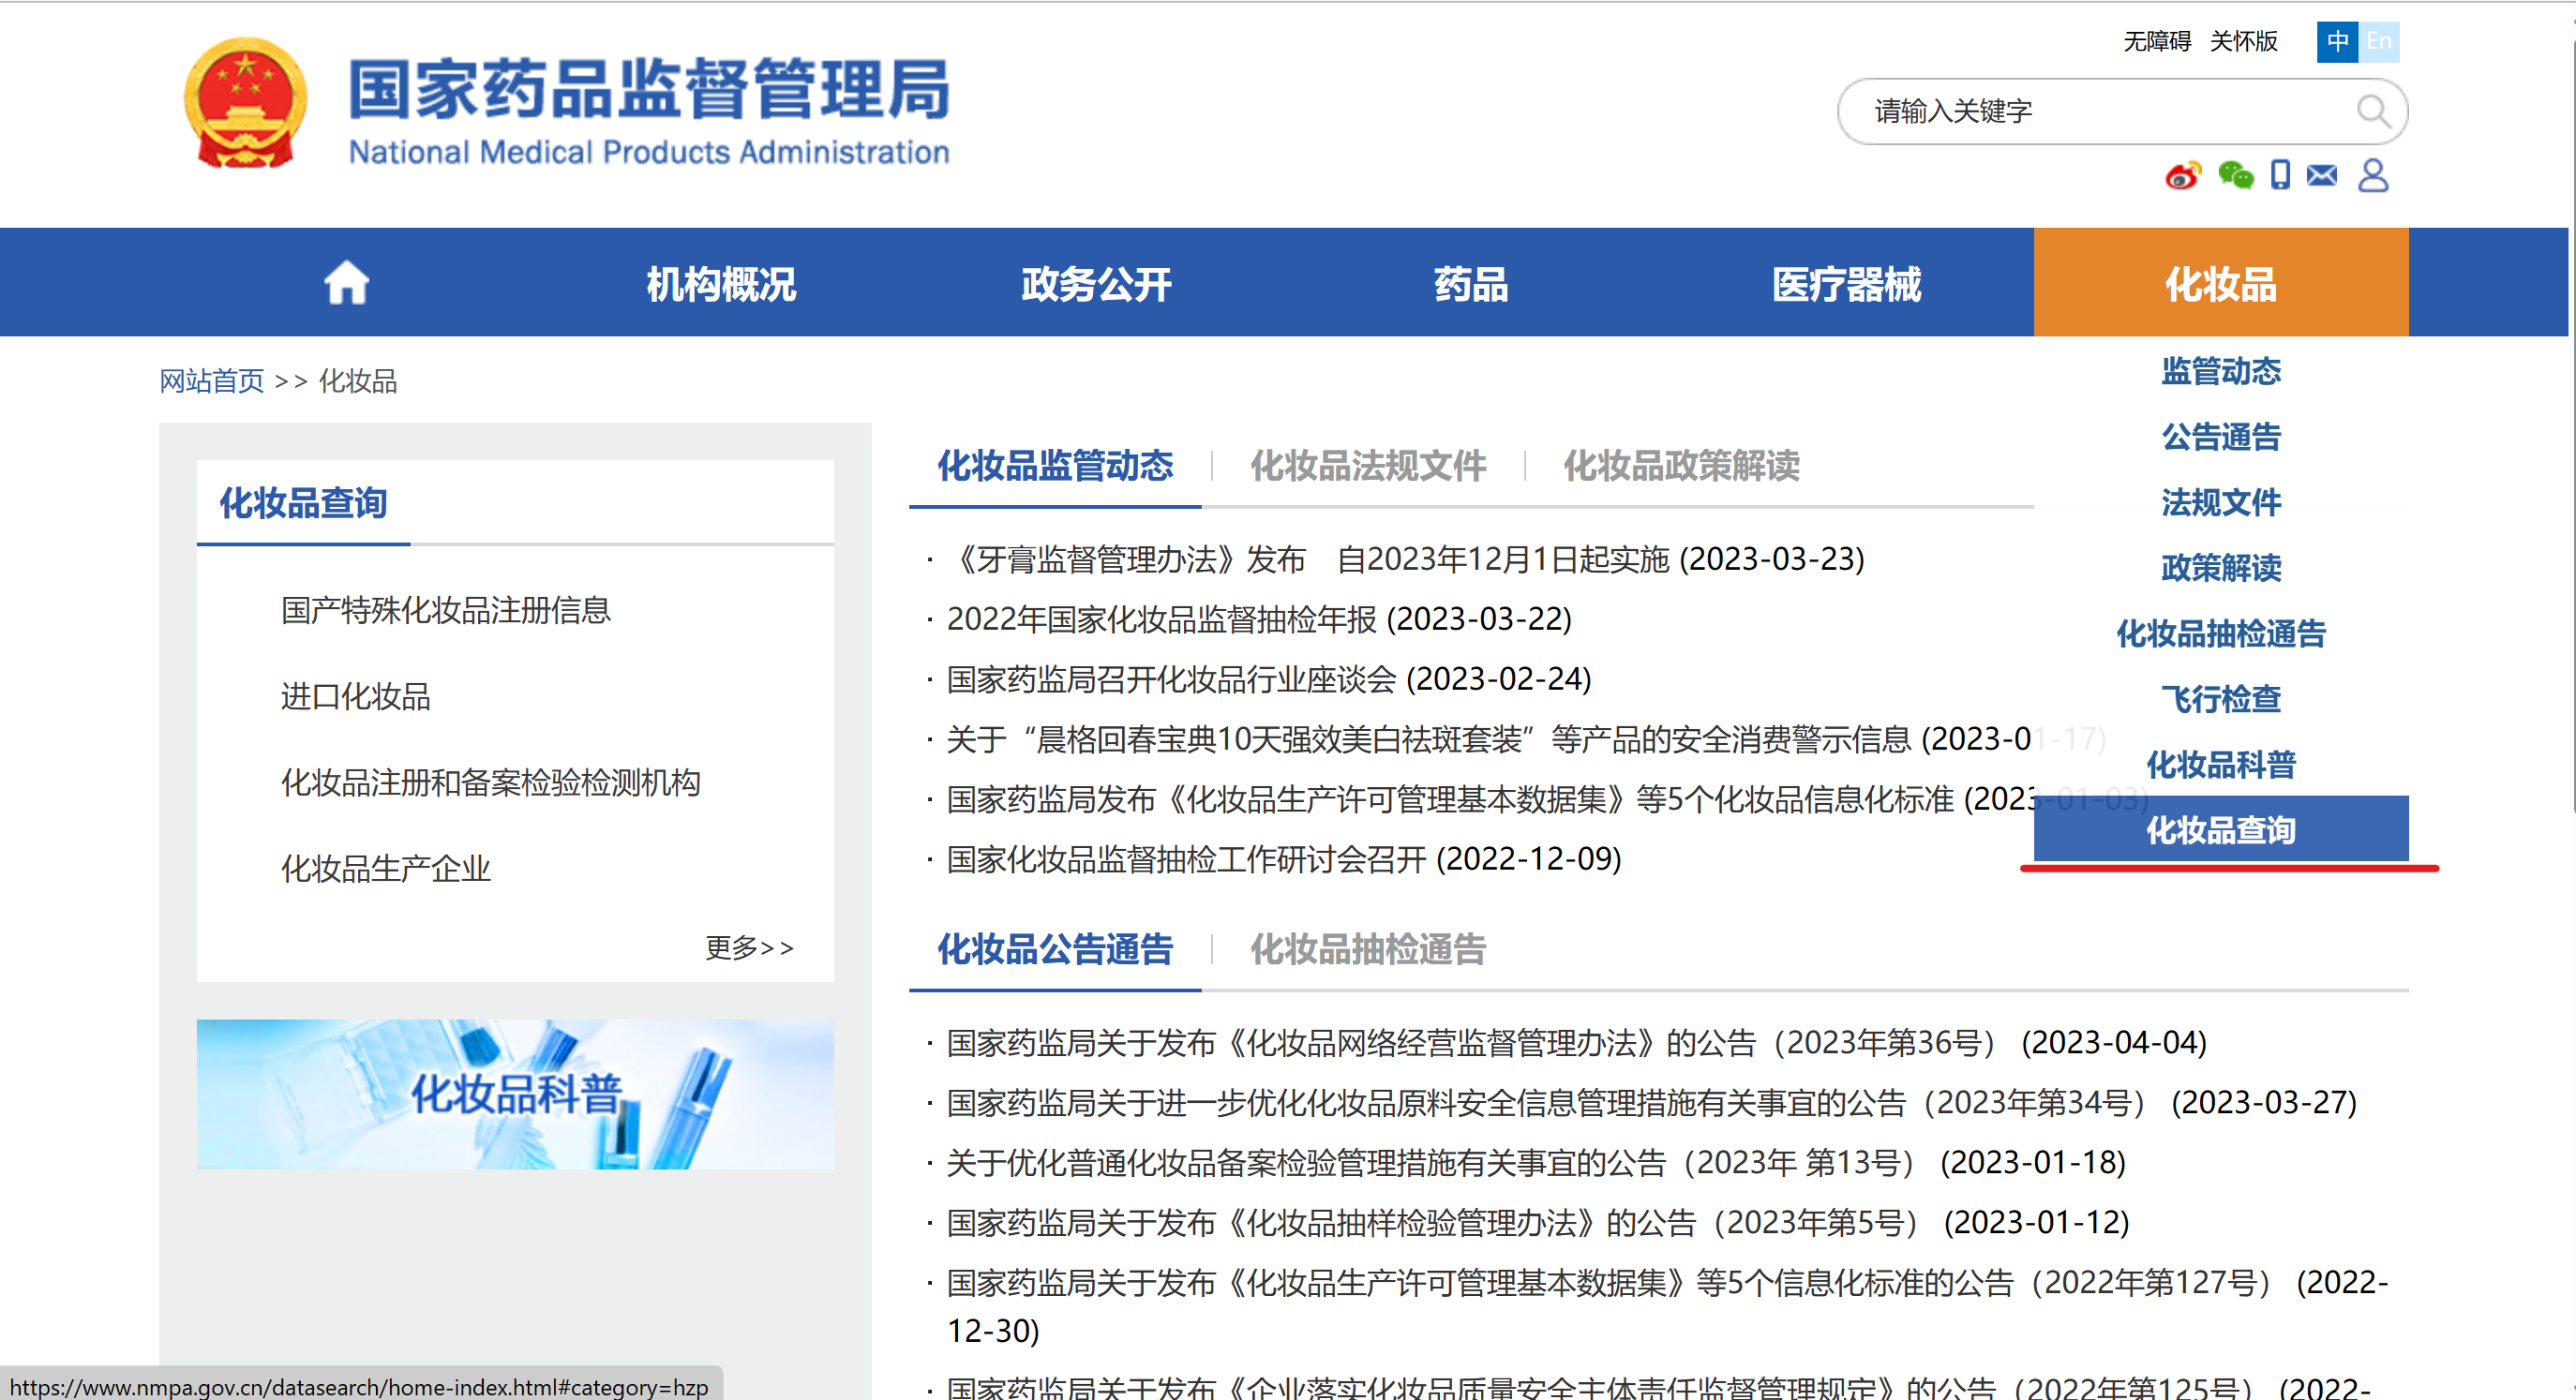Click the 化妆品科普 banner image
Viewport: 2576px width, 1400px height.
pos(515,1093)
